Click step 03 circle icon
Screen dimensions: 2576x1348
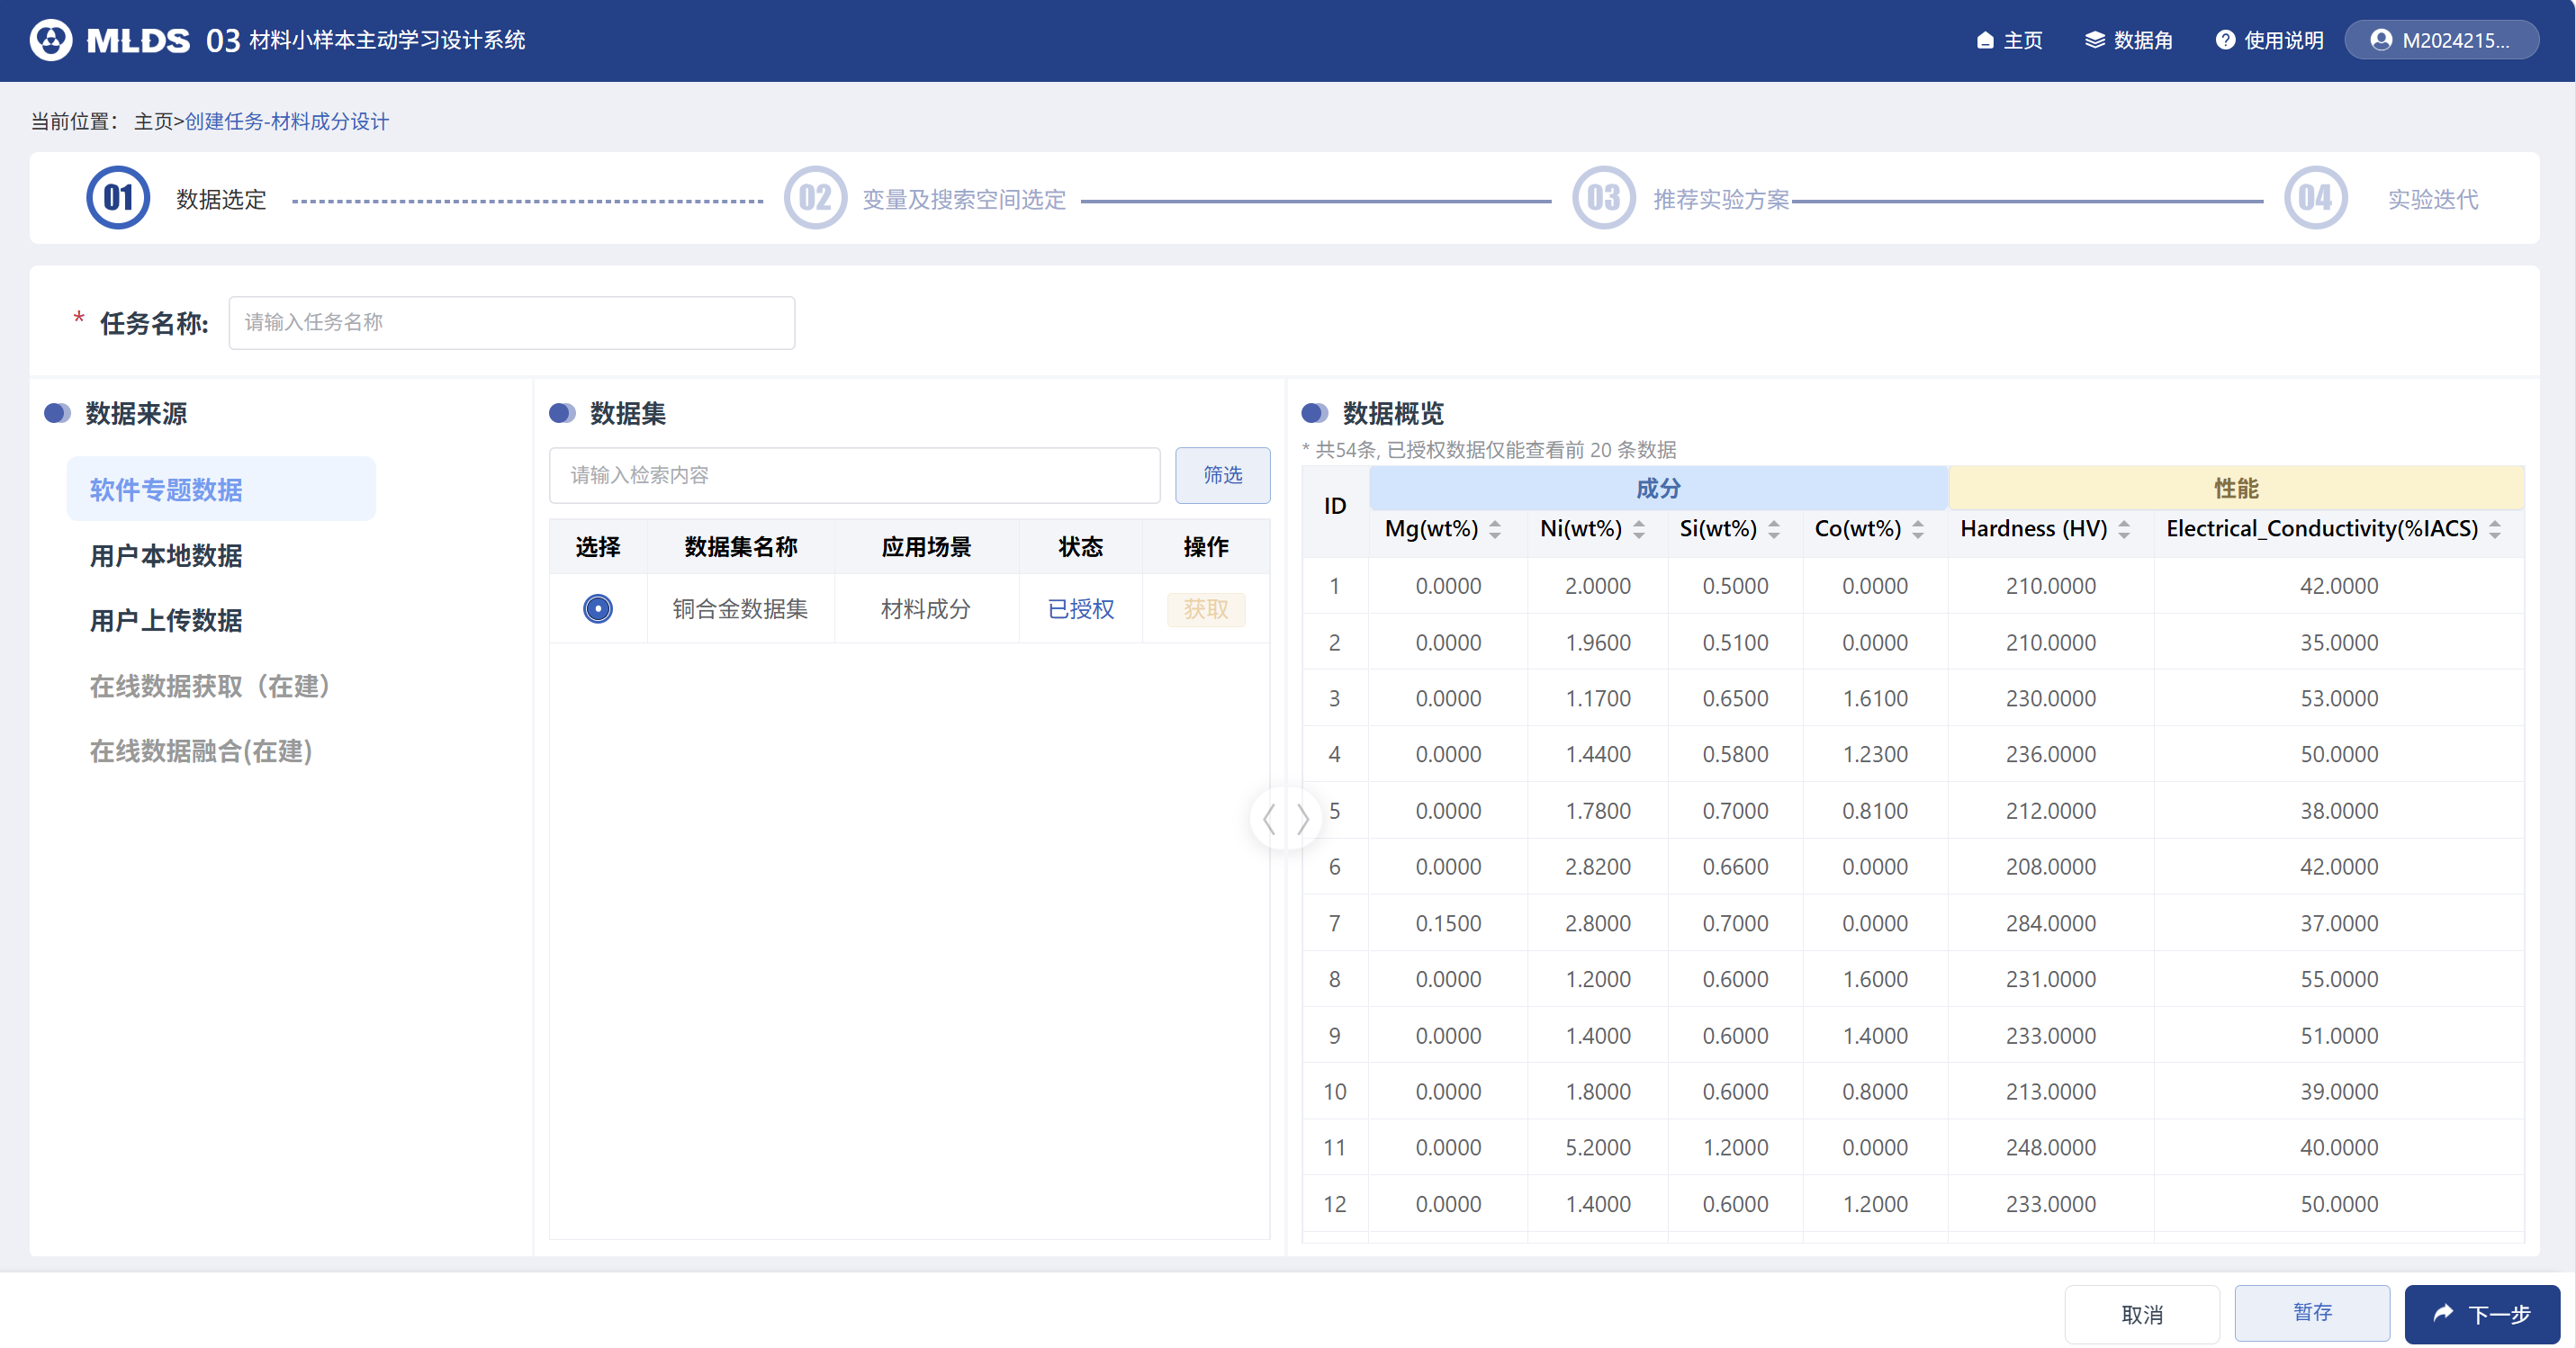[x=1603, y=198]
